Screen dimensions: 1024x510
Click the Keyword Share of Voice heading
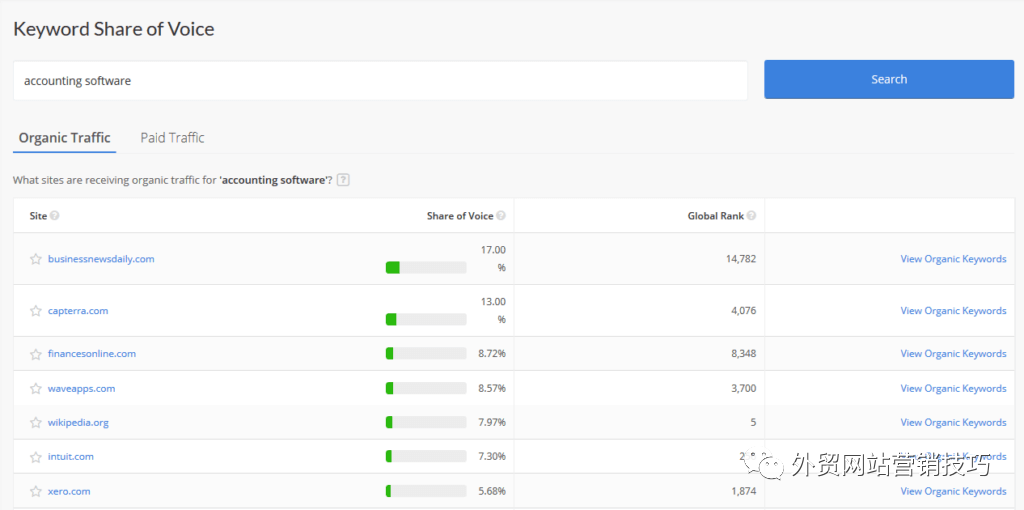pyautogui.click(x=114, y=29)
